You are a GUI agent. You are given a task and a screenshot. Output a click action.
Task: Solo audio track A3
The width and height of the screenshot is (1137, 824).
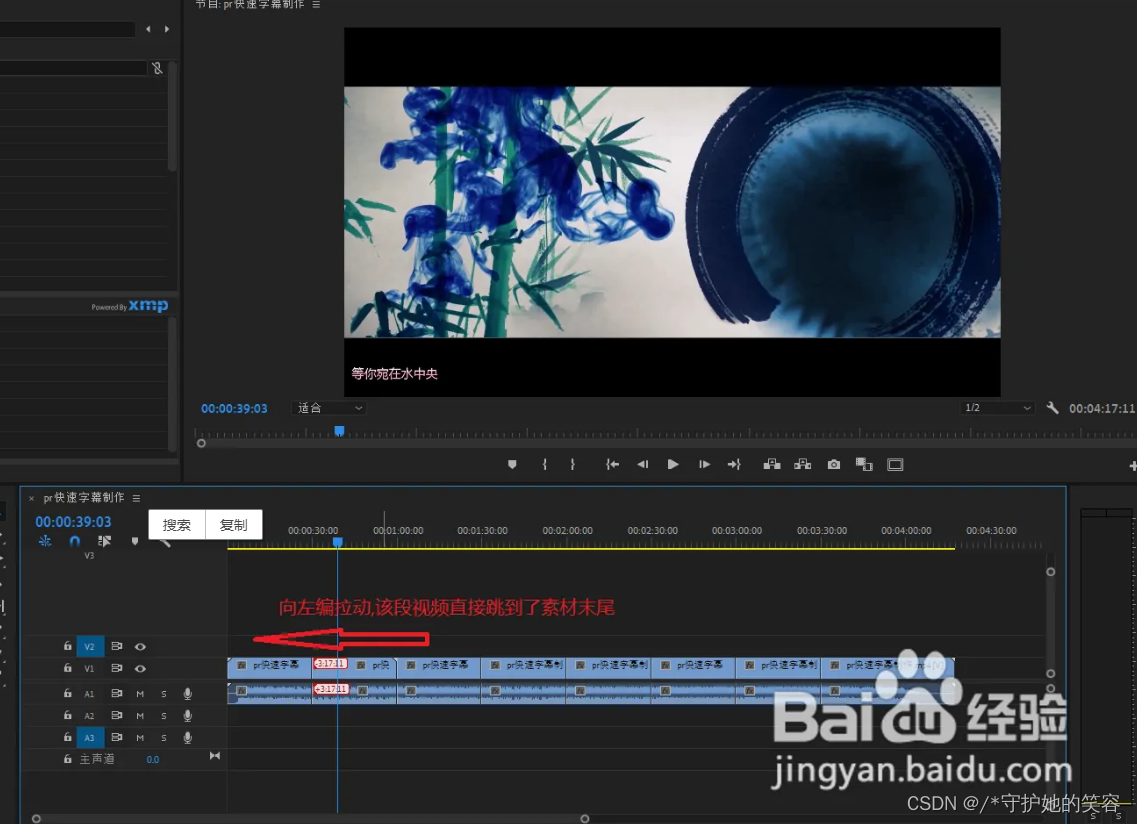tap(164, 738)
